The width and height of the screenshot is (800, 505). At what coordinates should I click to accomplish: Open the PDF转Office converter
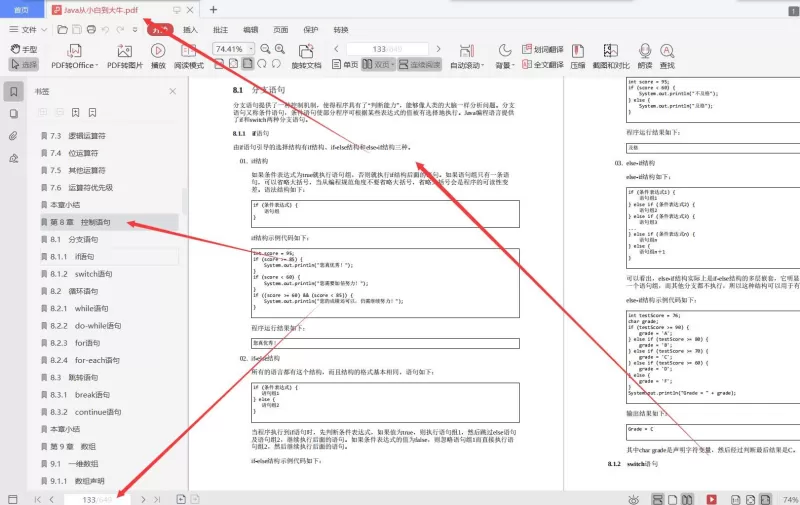74,57
